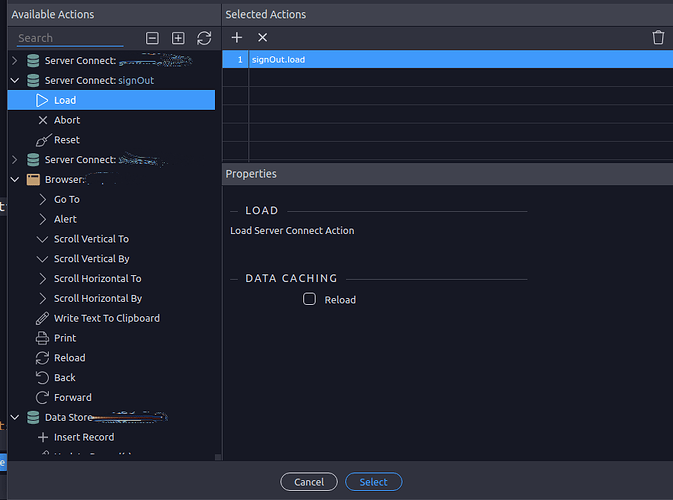Viewport: 673px width, 500px height.
Task: Click the Go To arrow icon
Action: (42, 200)
